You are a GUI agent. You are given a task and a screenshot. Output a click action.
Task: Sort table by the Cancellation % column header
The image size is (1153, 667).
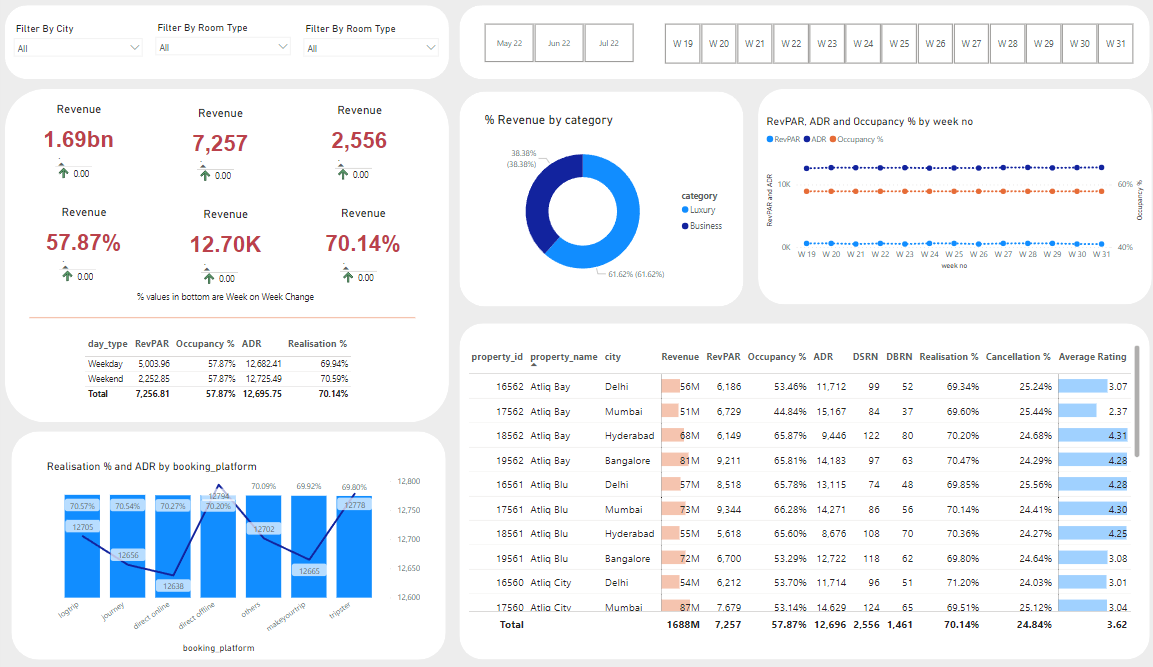click(x=1018, y=357)
